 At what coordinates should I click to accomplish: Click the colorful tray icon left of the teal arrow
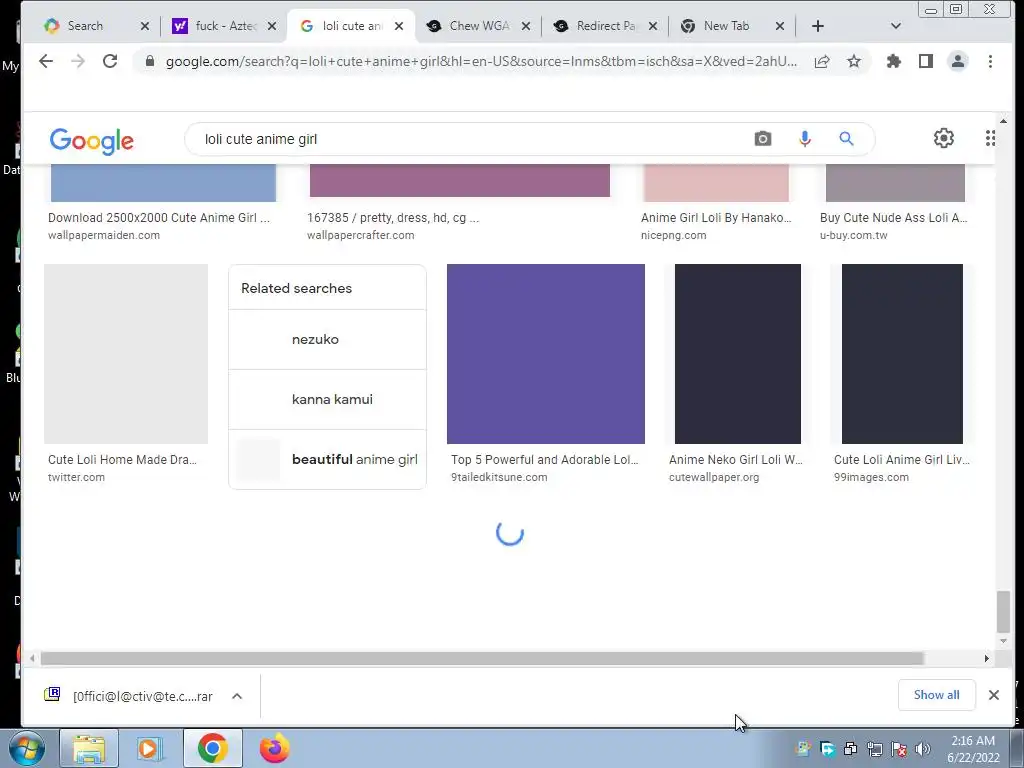coord(803,749)
